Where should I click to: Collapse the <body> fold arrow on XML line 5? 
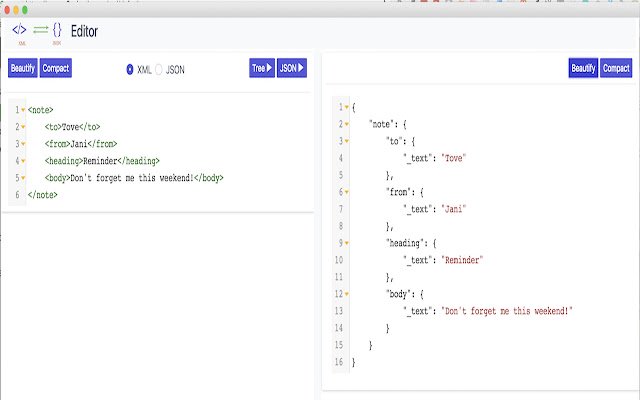23,178
